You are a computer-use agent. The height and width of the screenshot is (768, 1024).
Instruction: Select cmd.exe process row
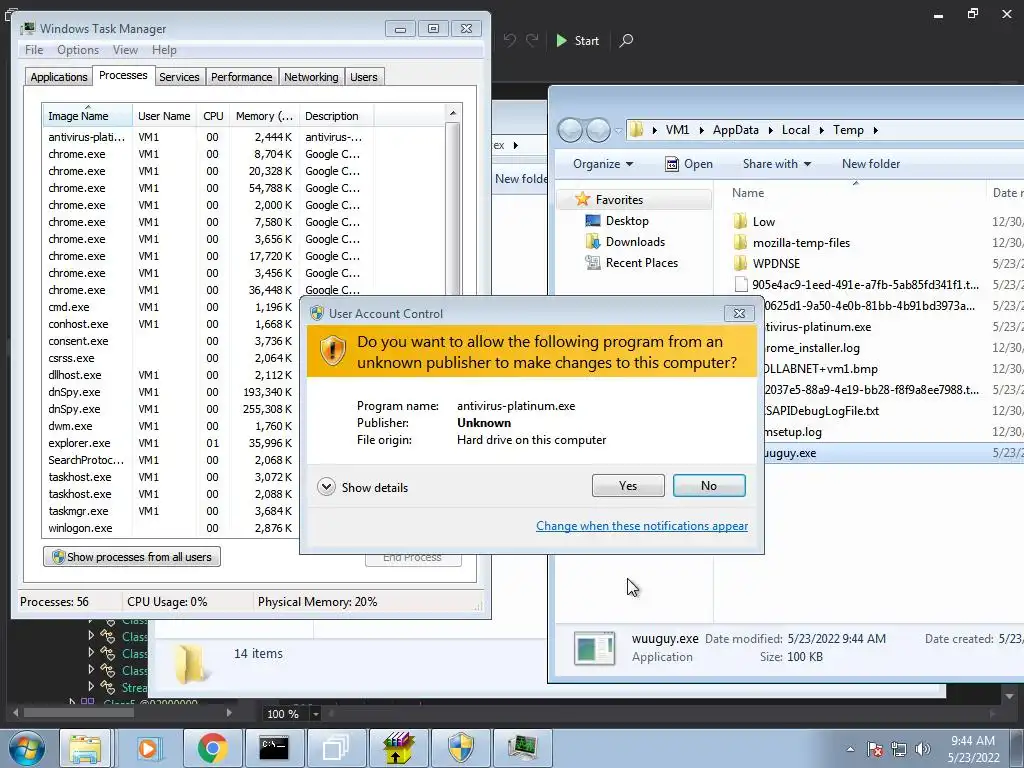point(170,307)
